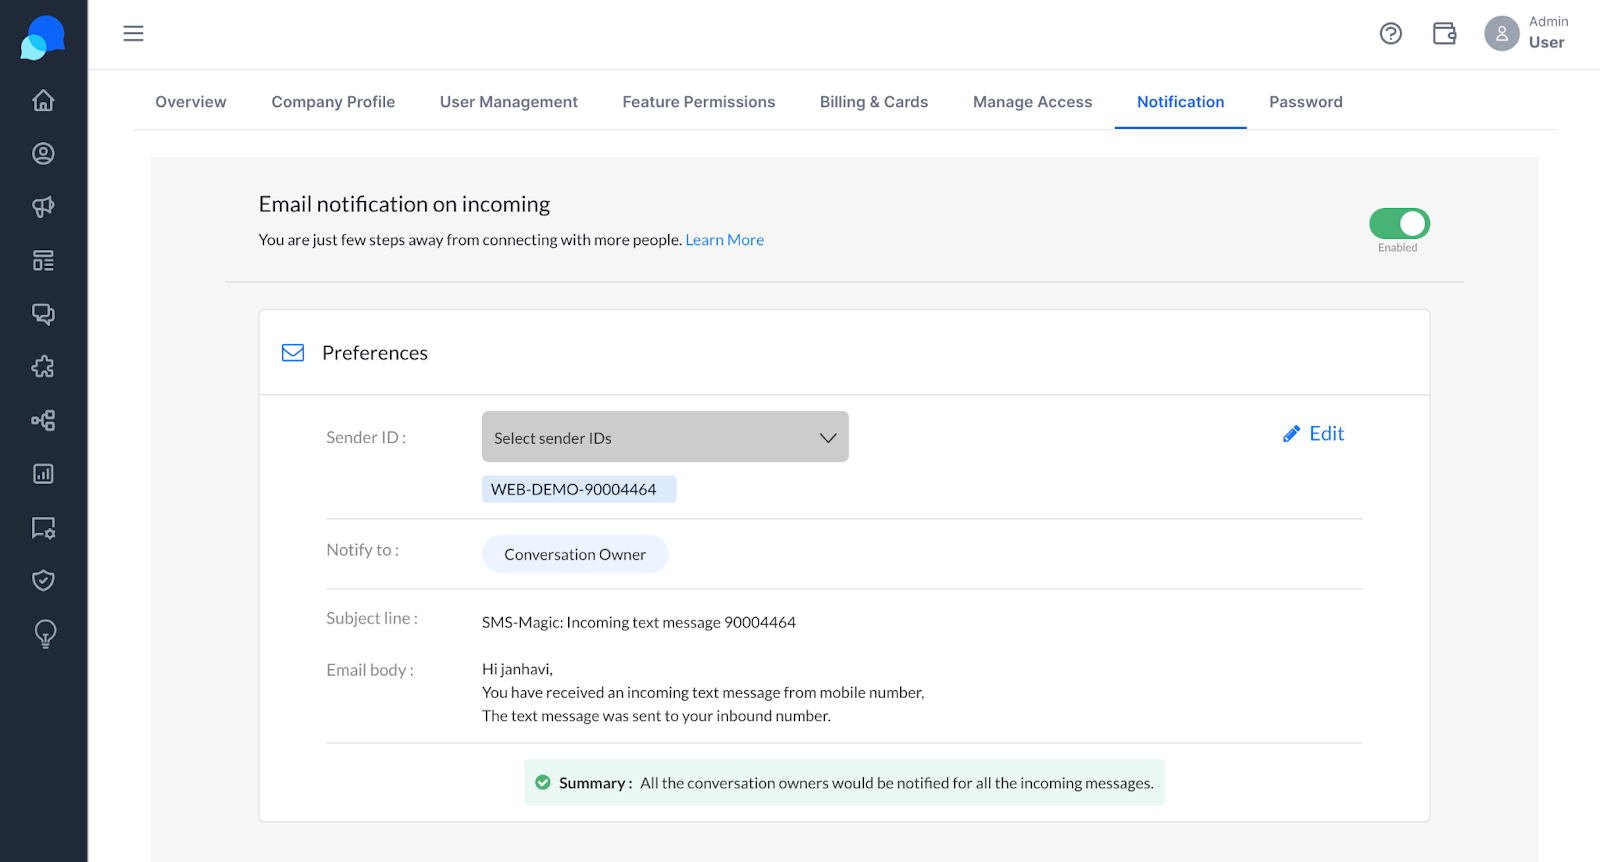Open the wallet credits icon
The image size is (1600, 862).
click(x=1445, y=34)
